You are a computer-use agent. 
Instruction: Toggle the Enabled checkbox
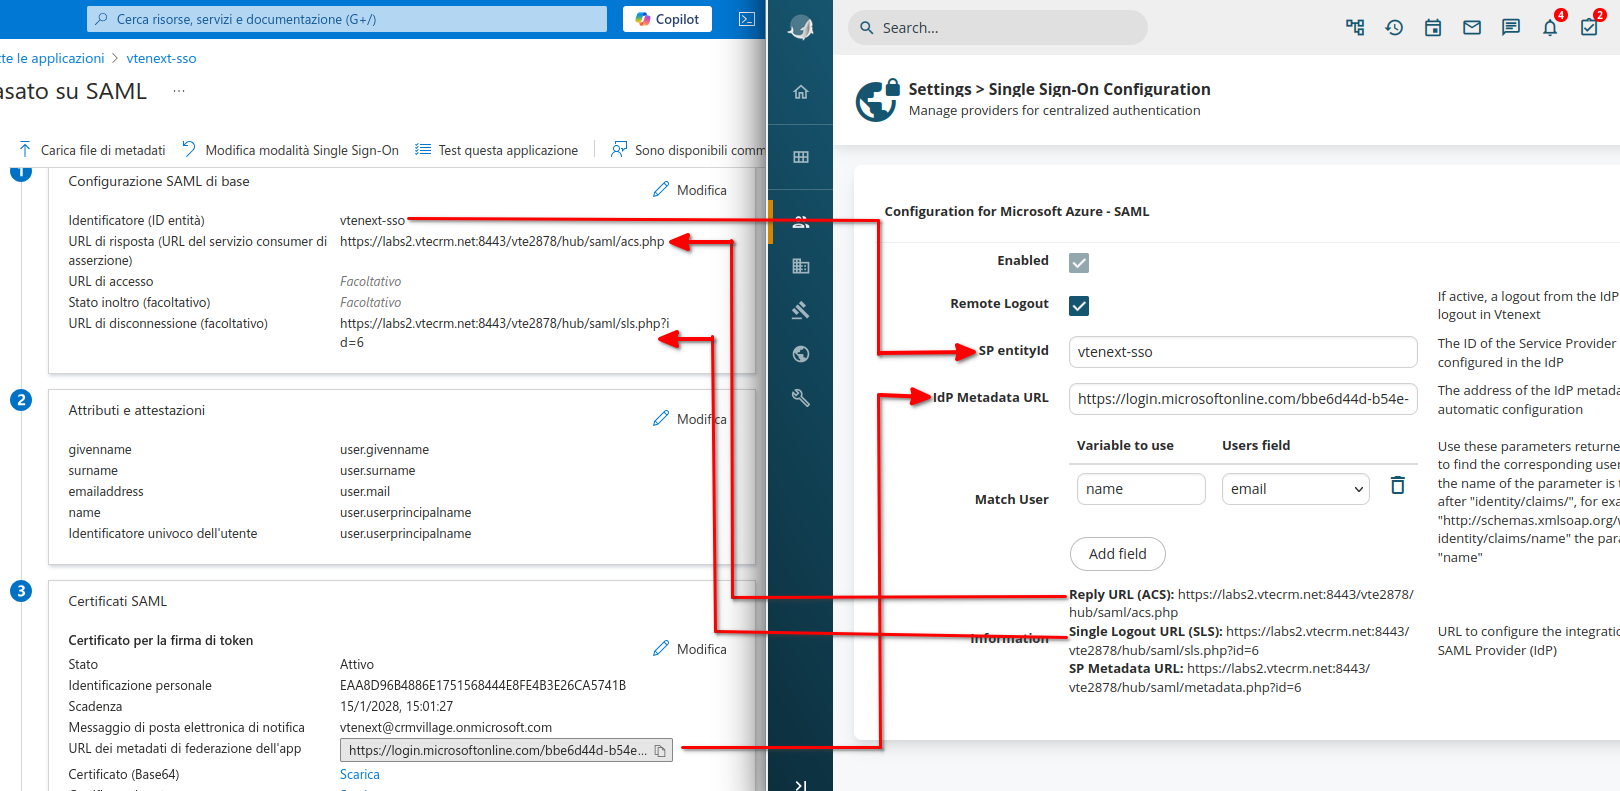tap(1079, 263)
